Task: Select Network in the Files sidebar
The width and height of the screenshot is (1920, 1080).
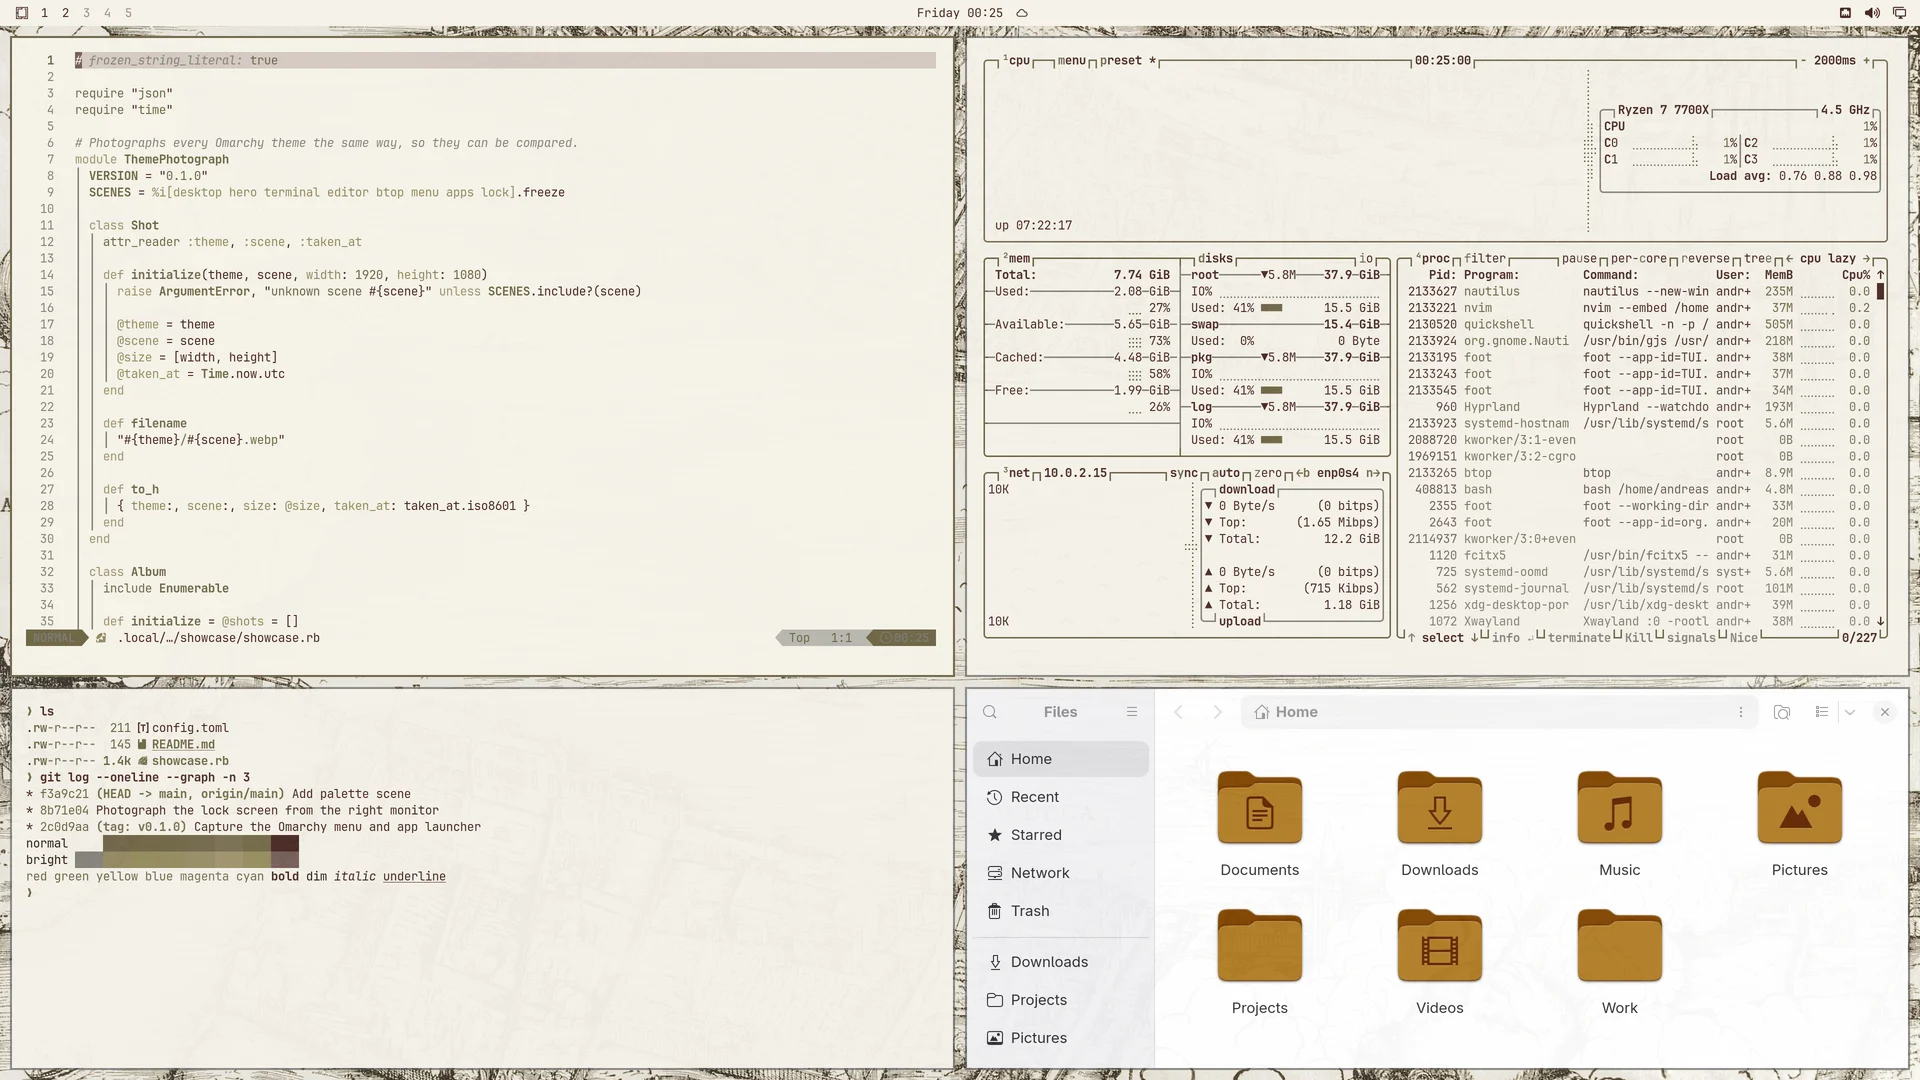Action: pyautogui.click(x=1060, y=873)
